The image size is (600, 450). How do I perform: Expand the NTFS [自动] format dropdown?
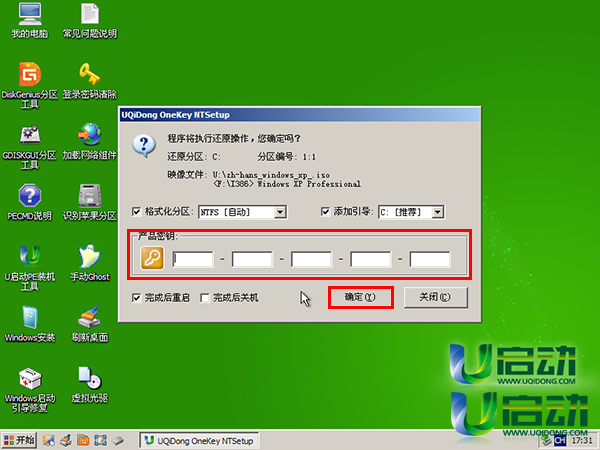point(280,212)
